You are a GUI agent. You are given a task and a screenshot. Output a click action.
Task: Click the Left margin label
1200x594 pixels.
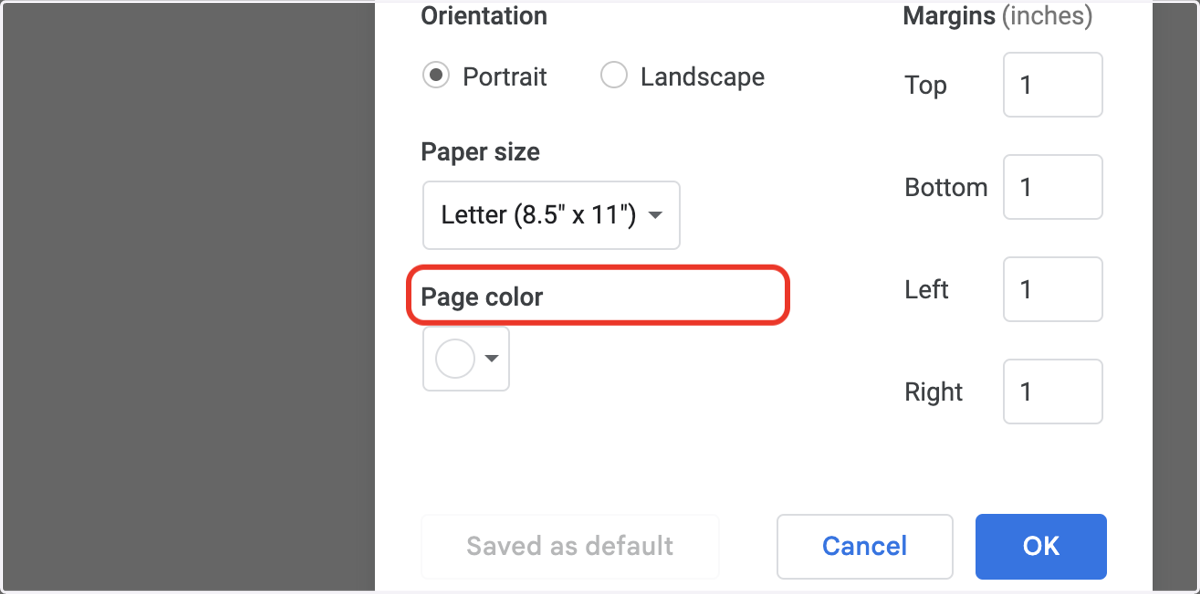[x=927, y=289]
